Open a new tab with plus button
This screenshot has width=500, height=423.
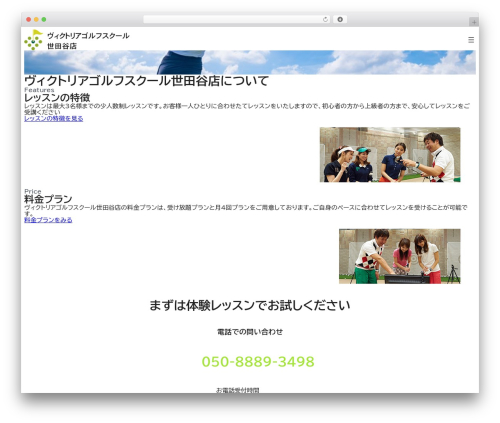click(x=474, y=22)
